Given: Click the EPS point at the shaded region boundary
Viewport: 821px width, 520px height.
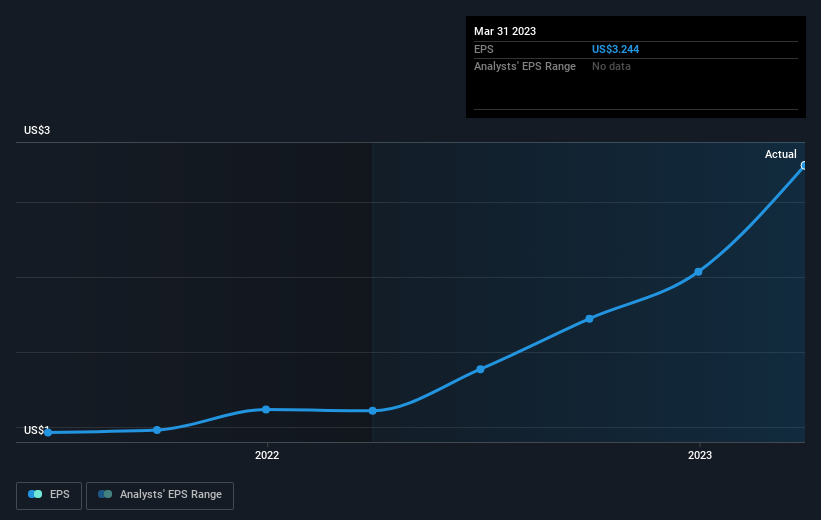Looking at the screenshot, I should pyautogui.click(x=372, y=411).
